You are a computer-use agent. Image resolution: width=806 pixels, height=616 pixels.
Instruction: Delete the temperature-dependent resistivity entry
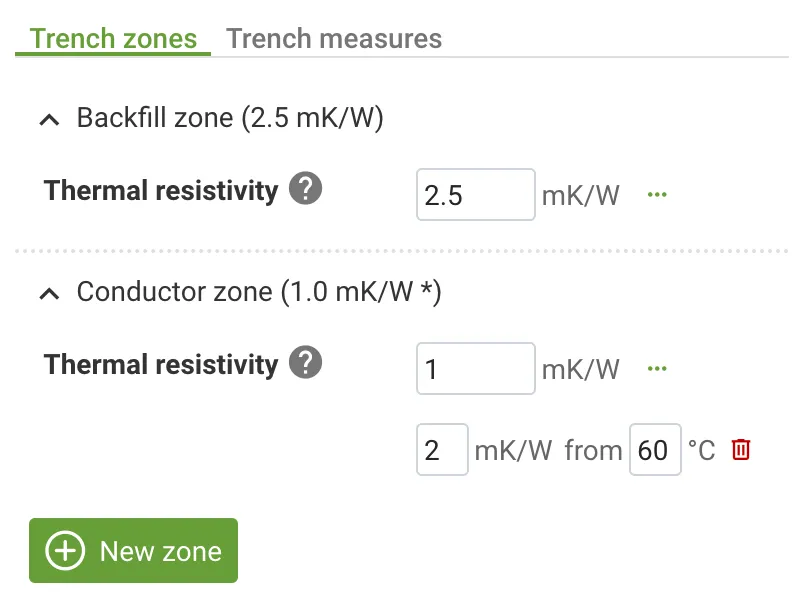click(x=740, y=450)
